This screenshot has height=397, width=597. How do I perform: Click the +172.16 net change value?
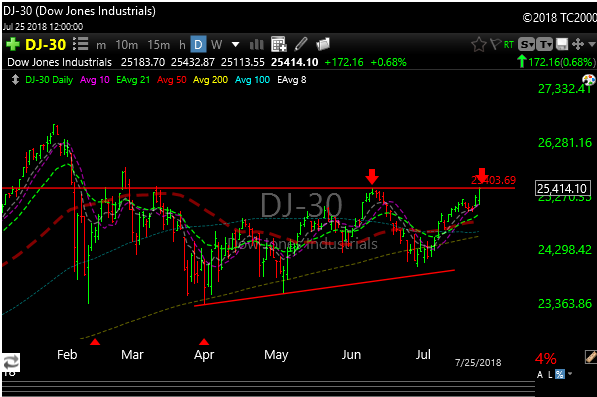(x=344, y=62)
